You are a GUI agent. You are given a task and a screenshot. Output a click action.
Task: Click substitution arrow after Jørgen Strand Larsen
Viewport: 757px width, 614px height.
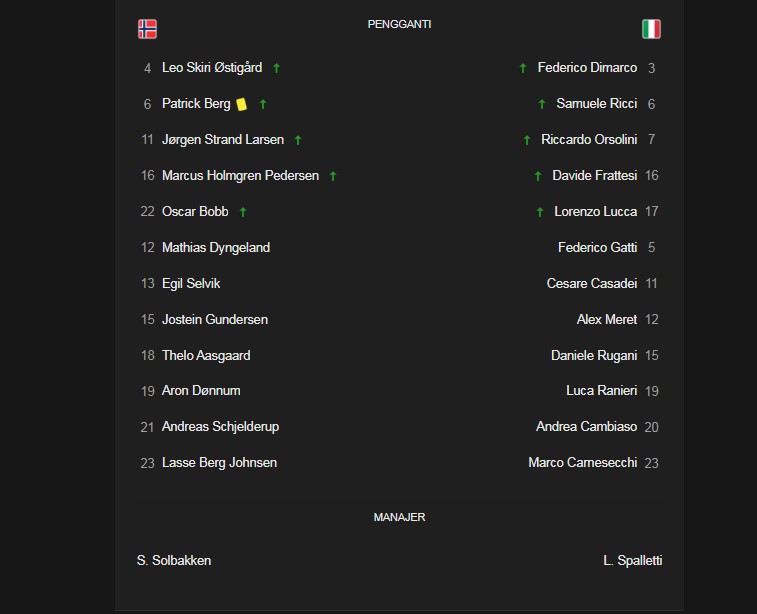coord(298,140)
